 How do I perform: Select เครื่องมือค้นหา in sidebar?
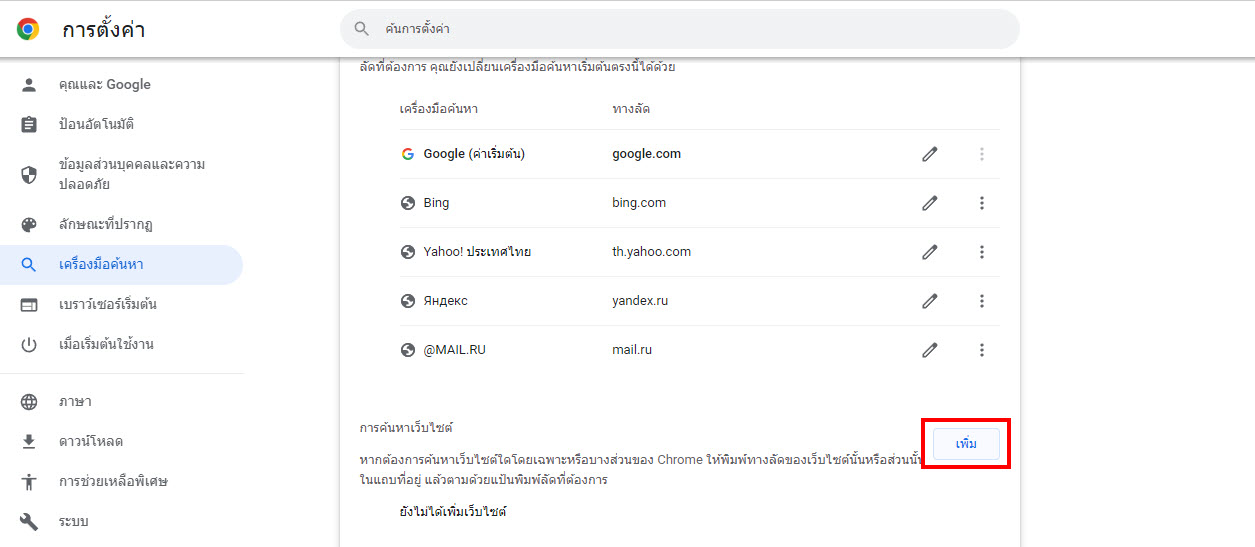(121, 265)
